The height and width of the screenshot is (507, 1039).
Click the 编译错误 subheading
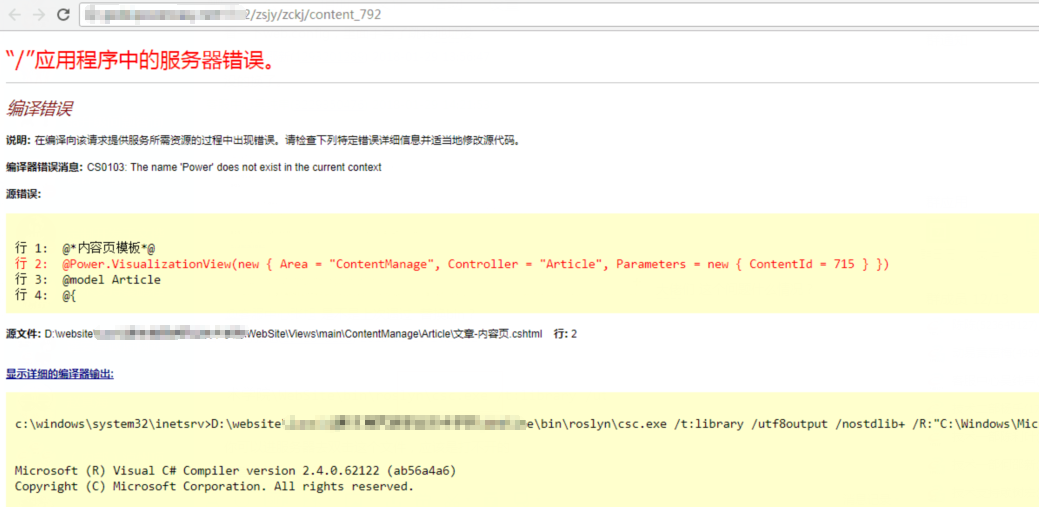tap(39, 108)
